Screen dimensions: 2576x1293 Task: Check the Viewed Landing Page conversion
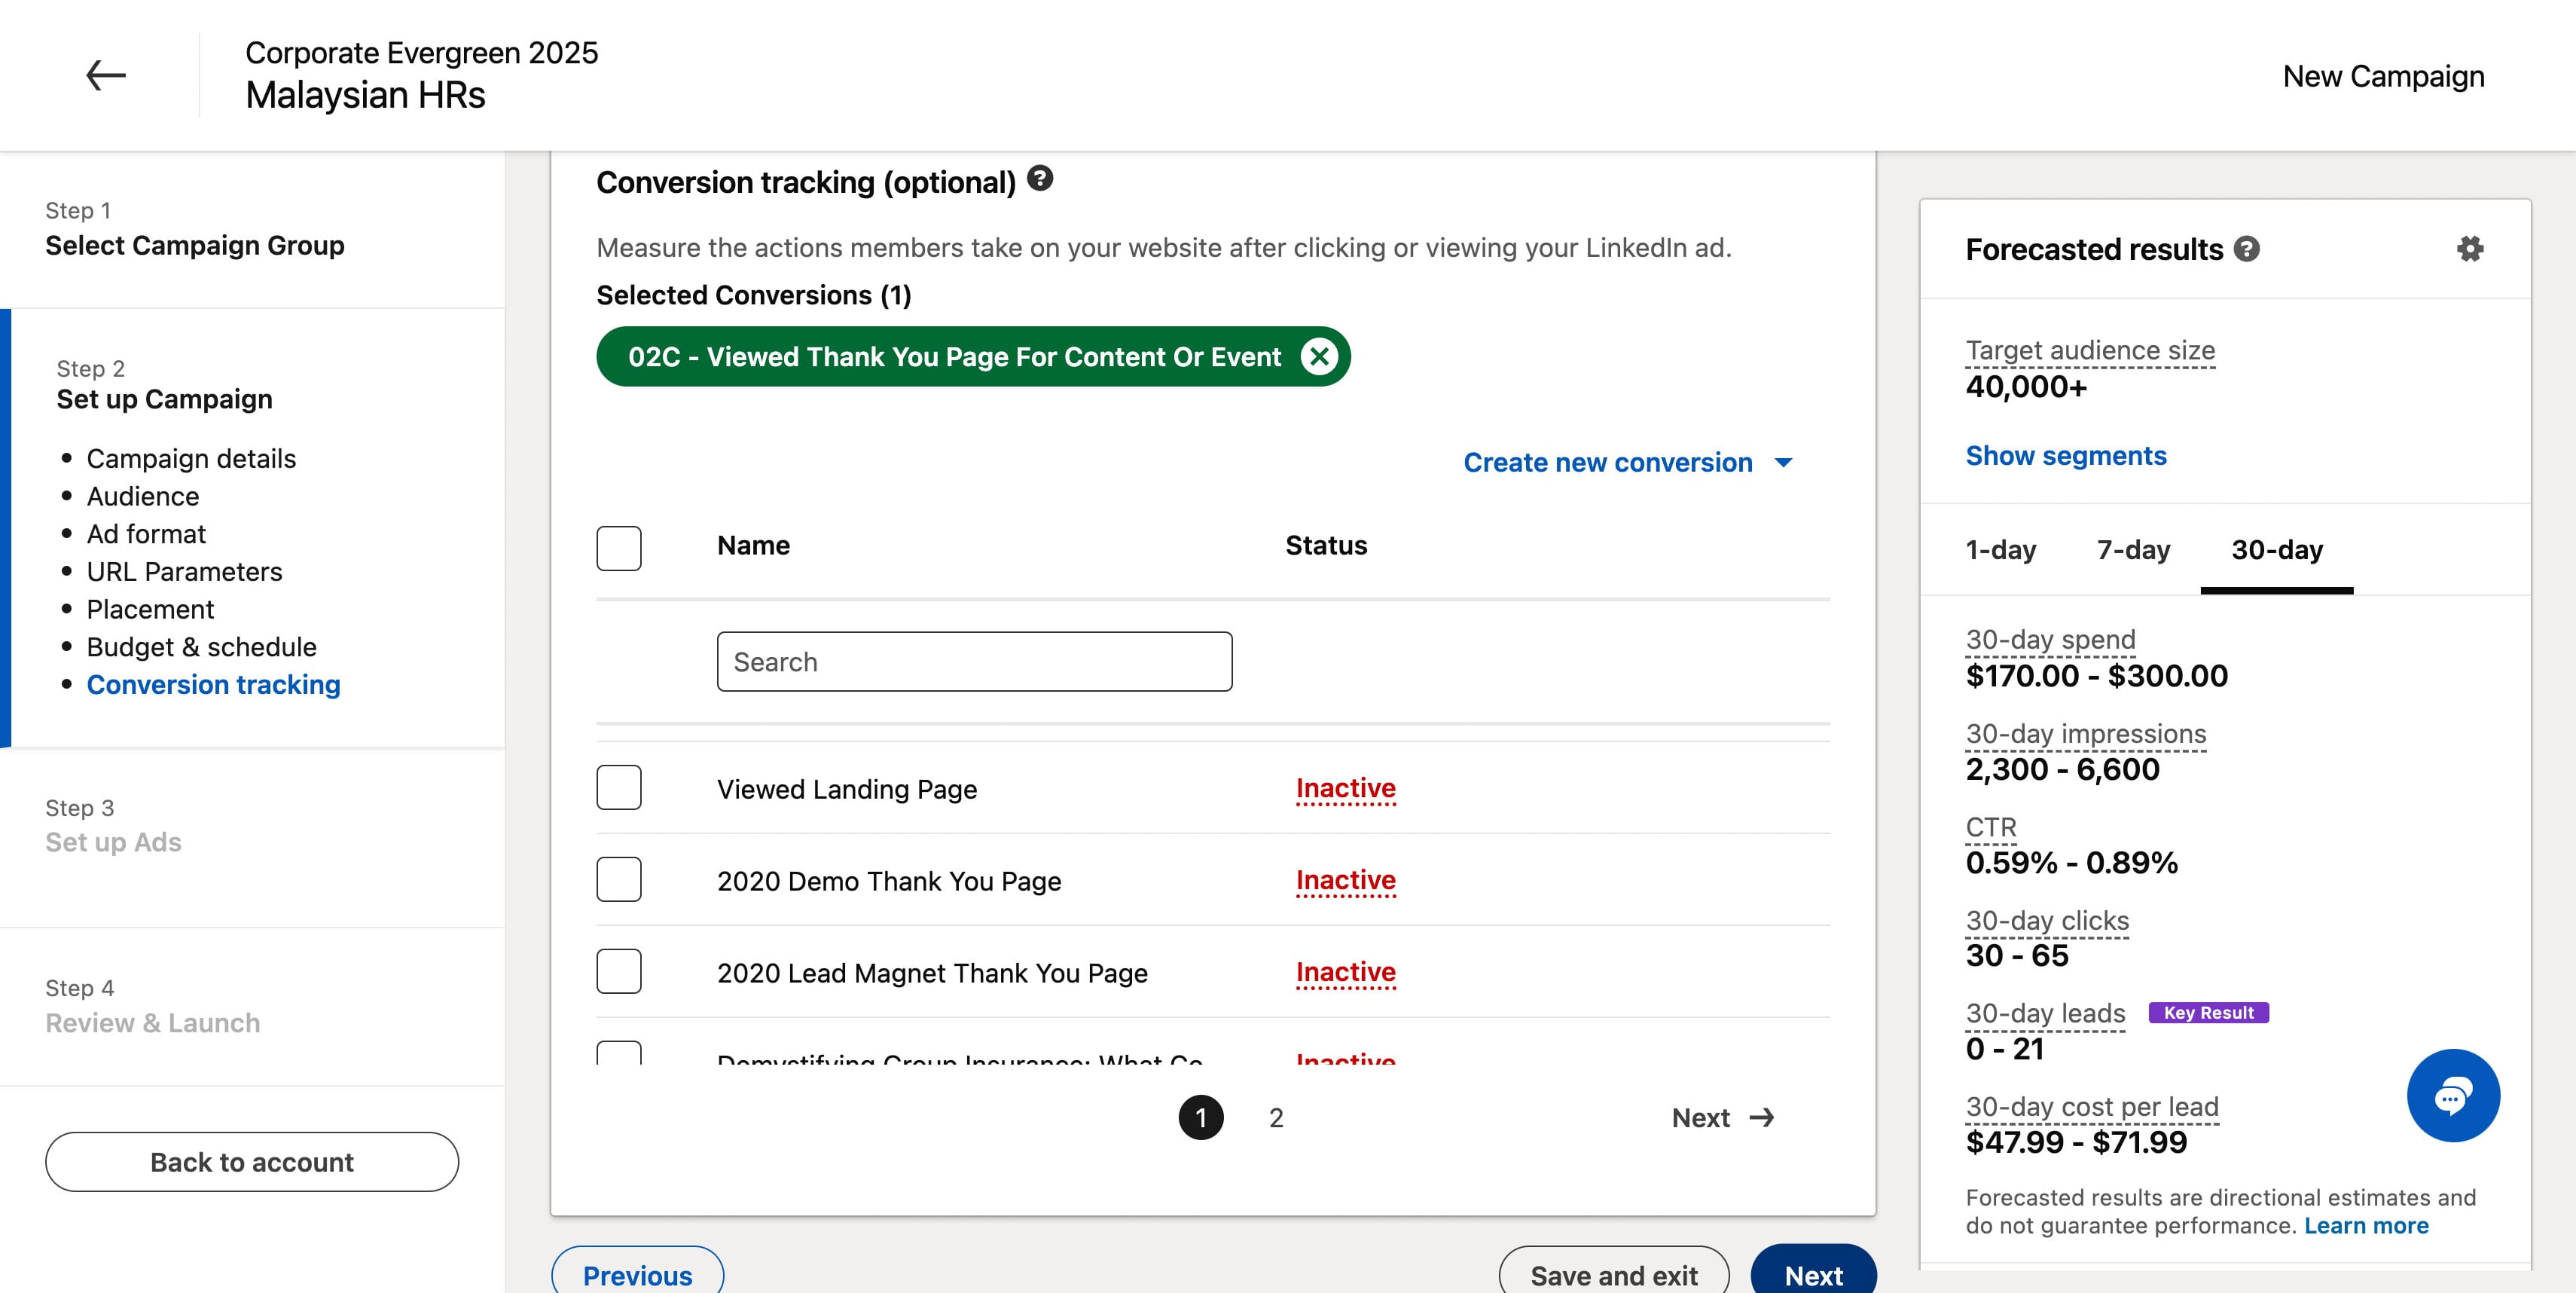619,788
